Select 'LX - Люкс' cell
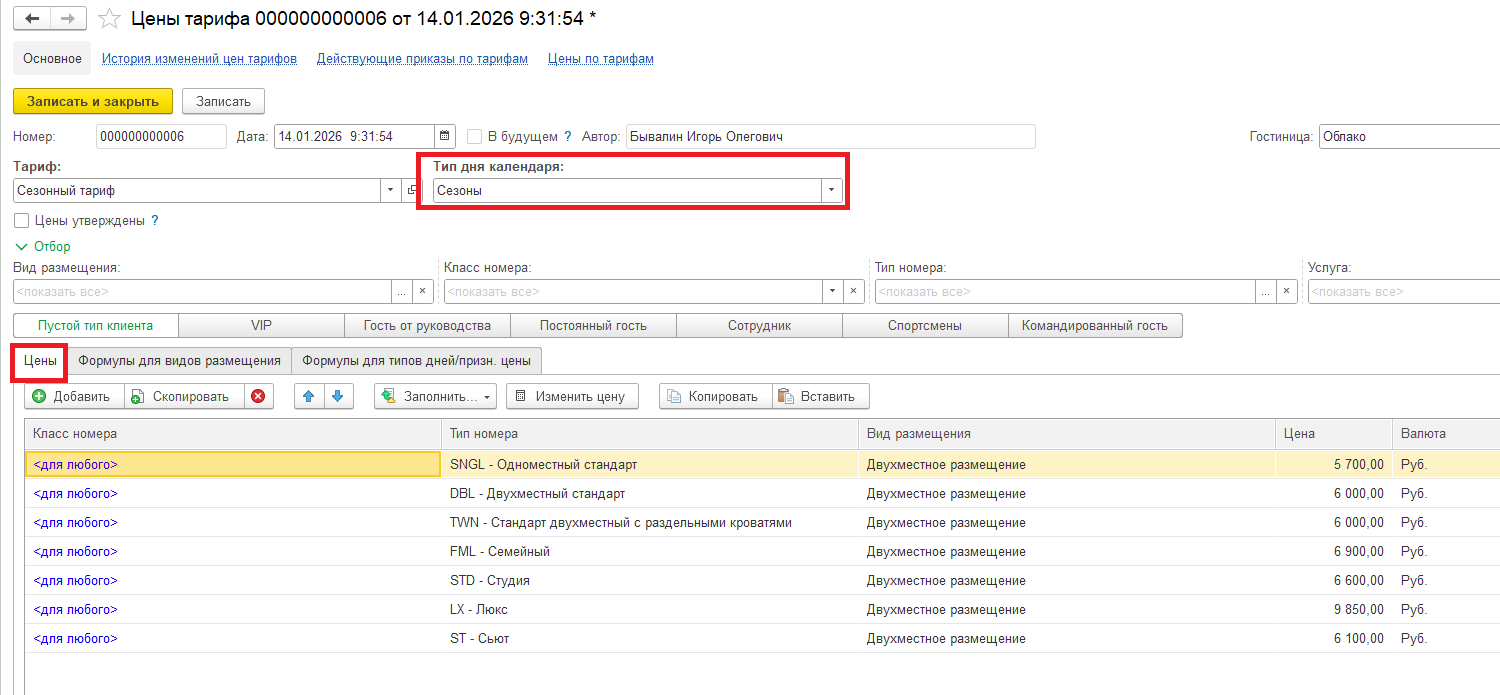Viewport: 1500px width, 695px height. tap(650, 609)
